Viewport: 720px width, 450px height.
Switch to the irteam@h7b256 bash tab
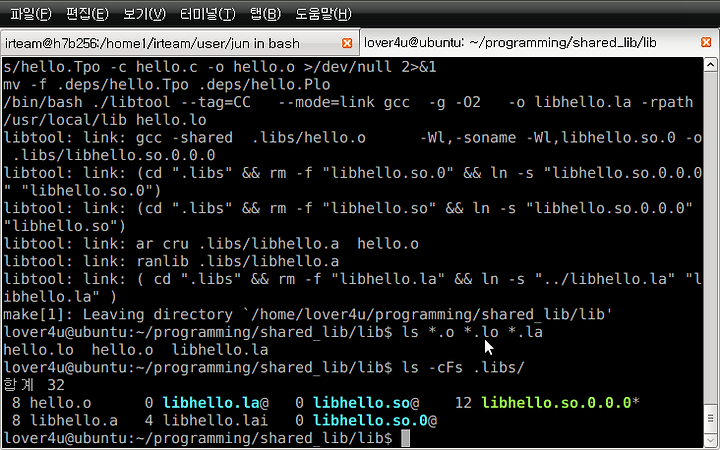point(179,43)
